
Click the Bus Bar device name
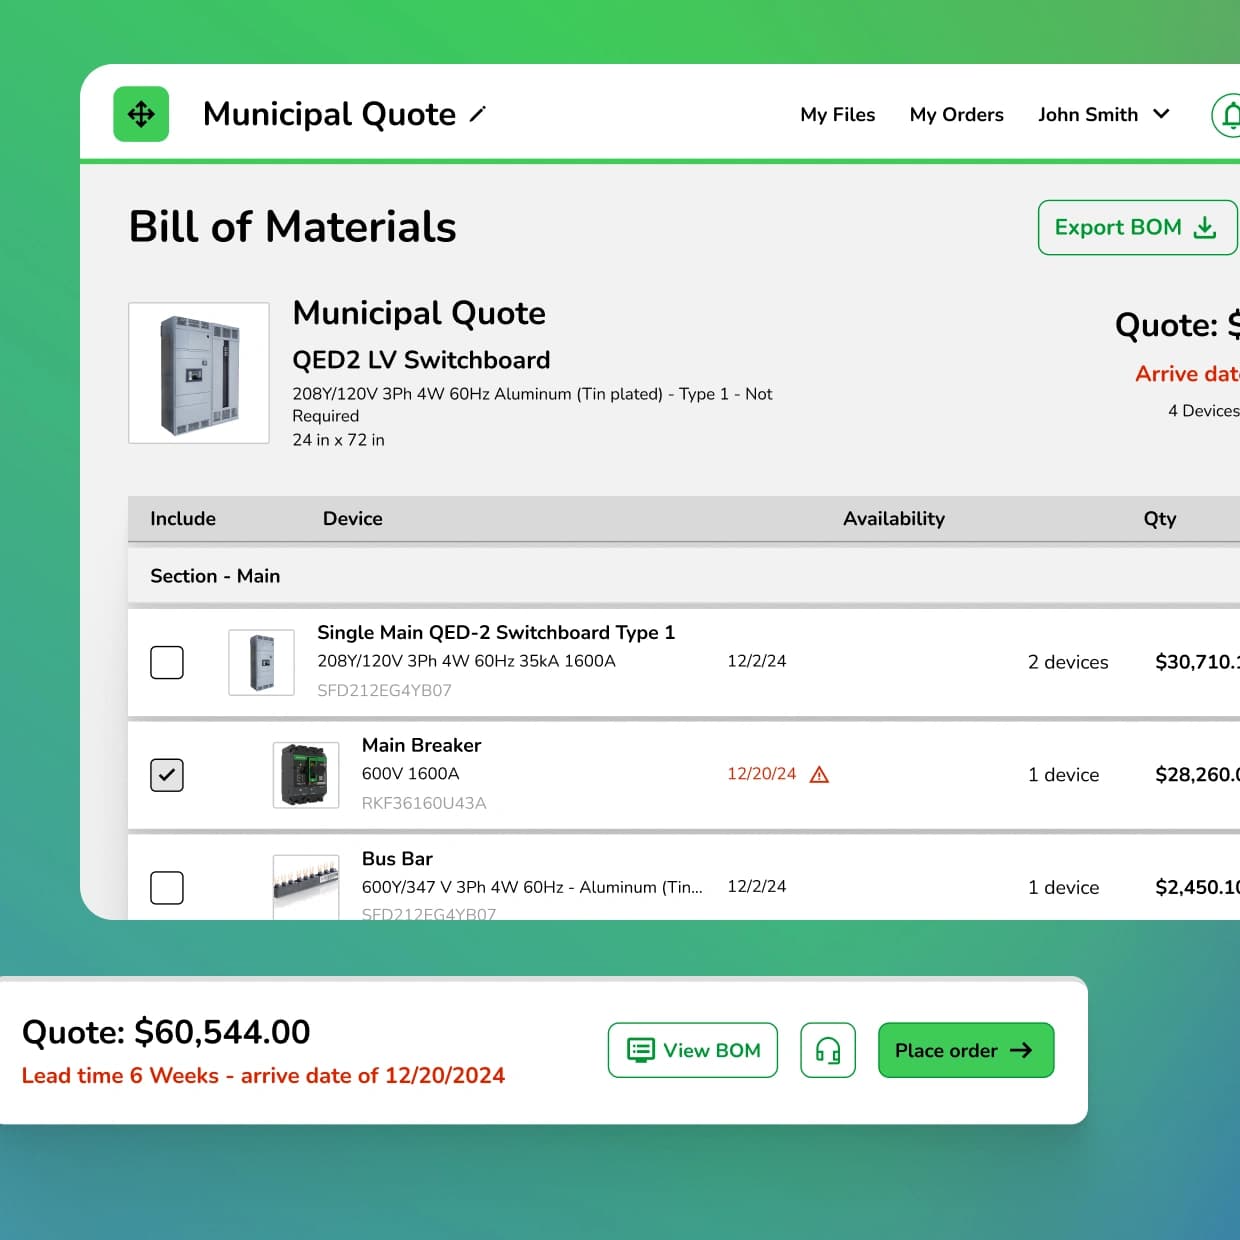[397, 859]
